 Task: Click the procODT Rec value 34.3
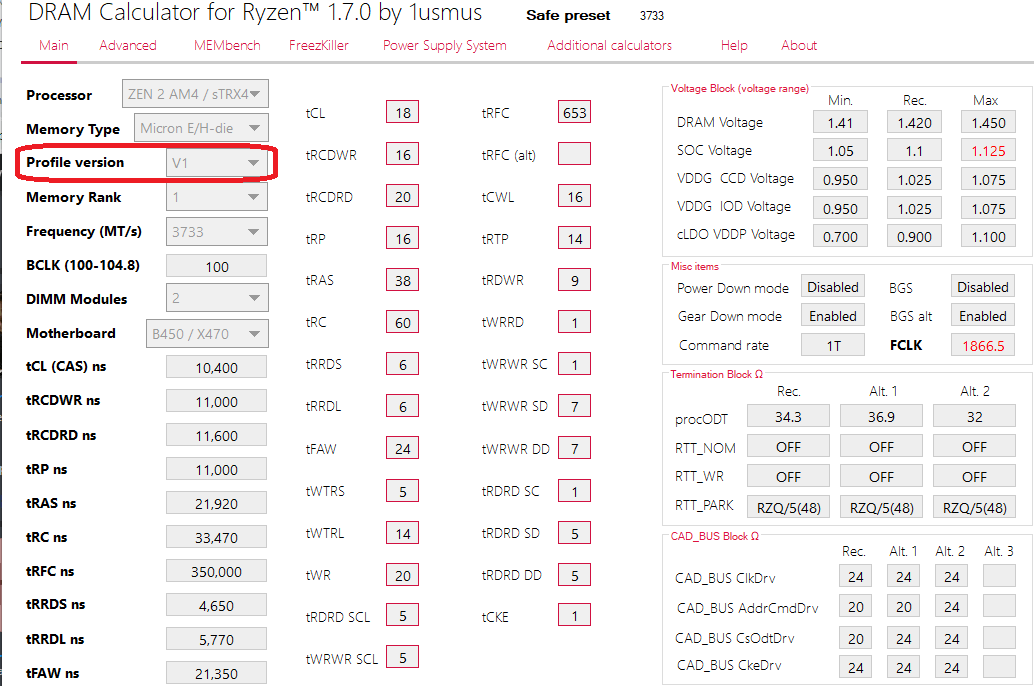click(788, 417)
